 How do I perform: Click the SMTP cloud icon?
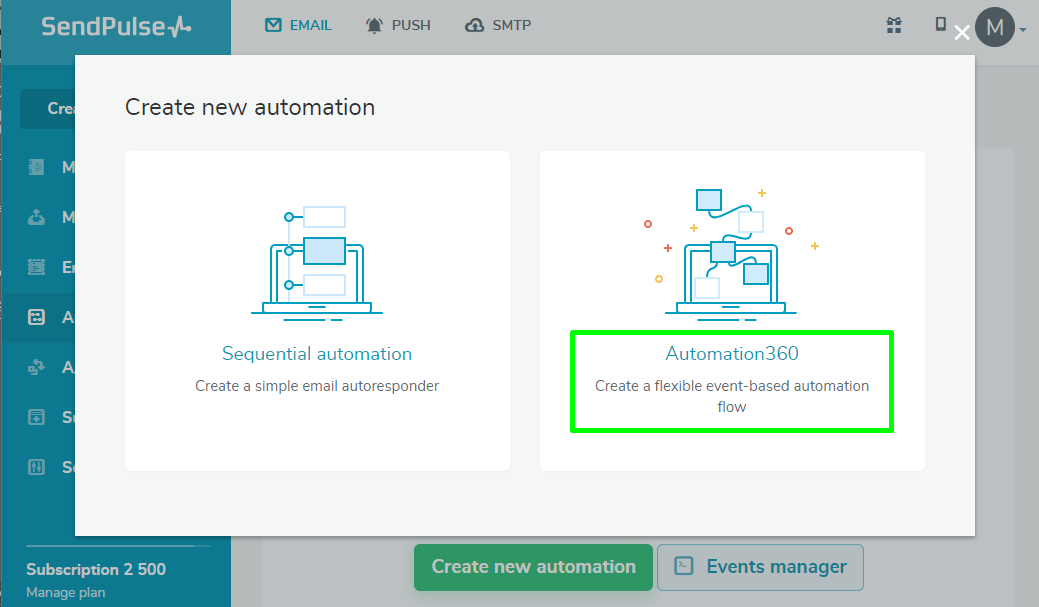474,25
